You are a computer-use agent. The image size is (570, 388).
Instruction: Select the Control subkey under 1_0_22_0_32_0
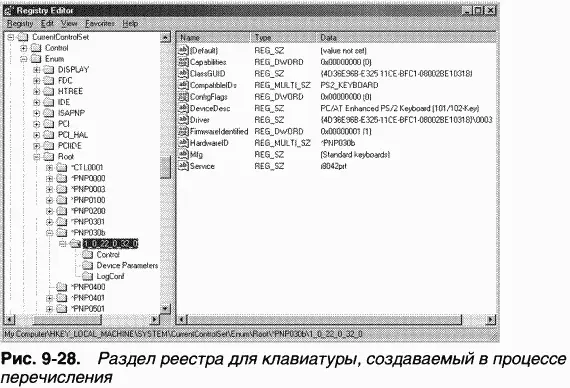108,255
